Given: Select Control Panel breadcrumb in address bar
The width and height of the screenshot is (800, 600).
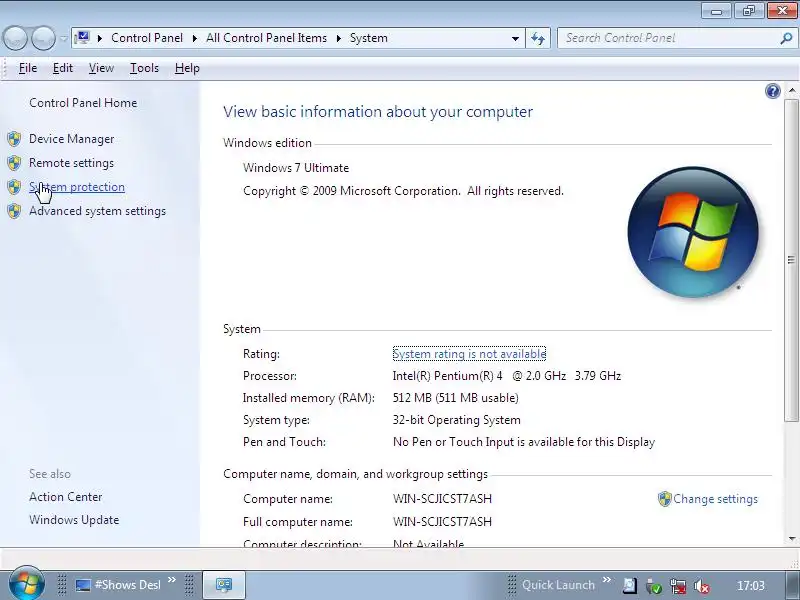Looking at the screenshot, I should pos(146,38).
